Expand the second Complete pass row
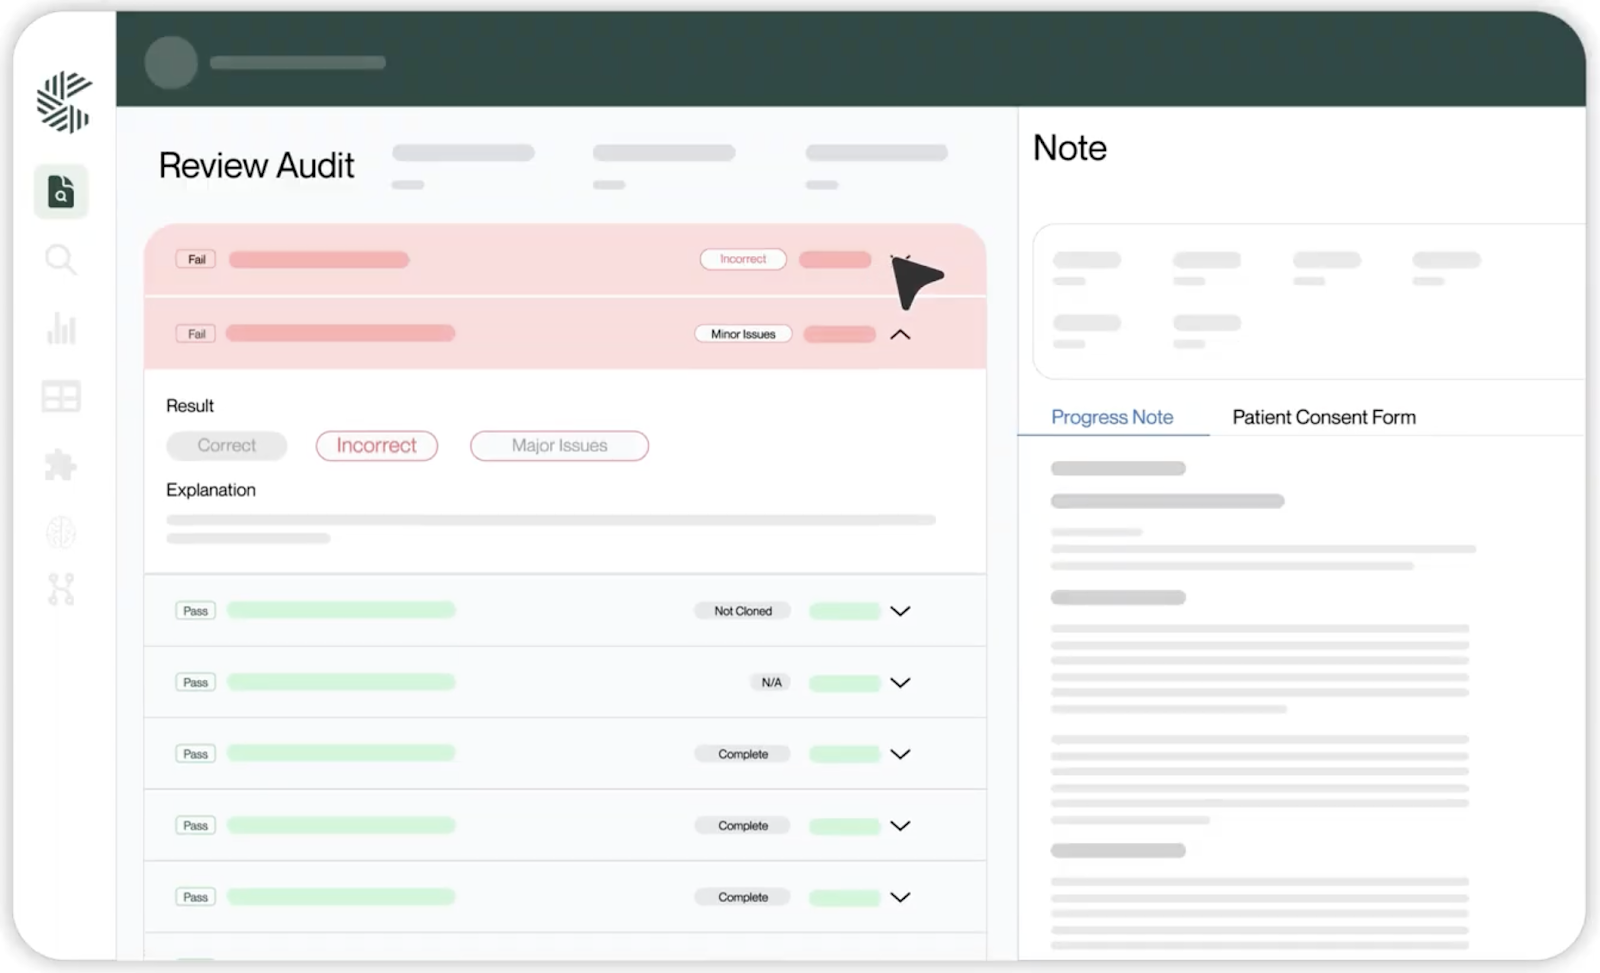Viewport: 1600px width, 973px height. [x=900, y=826]
